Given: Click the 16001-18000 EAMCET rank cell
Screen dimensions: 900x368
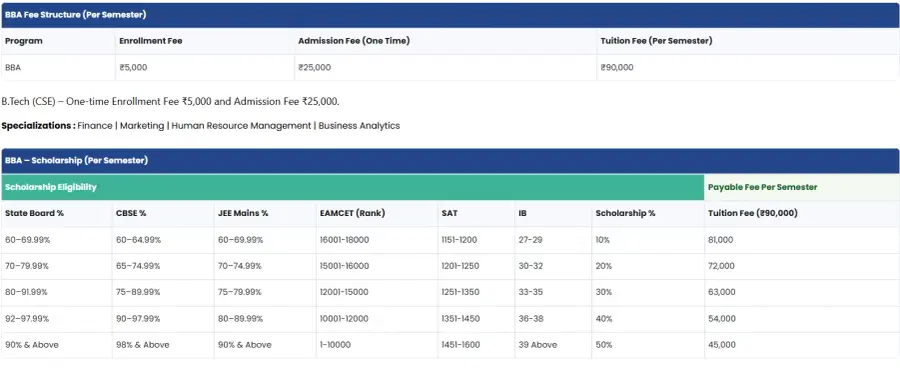Looking at the screenshot, I should (377, 240).
